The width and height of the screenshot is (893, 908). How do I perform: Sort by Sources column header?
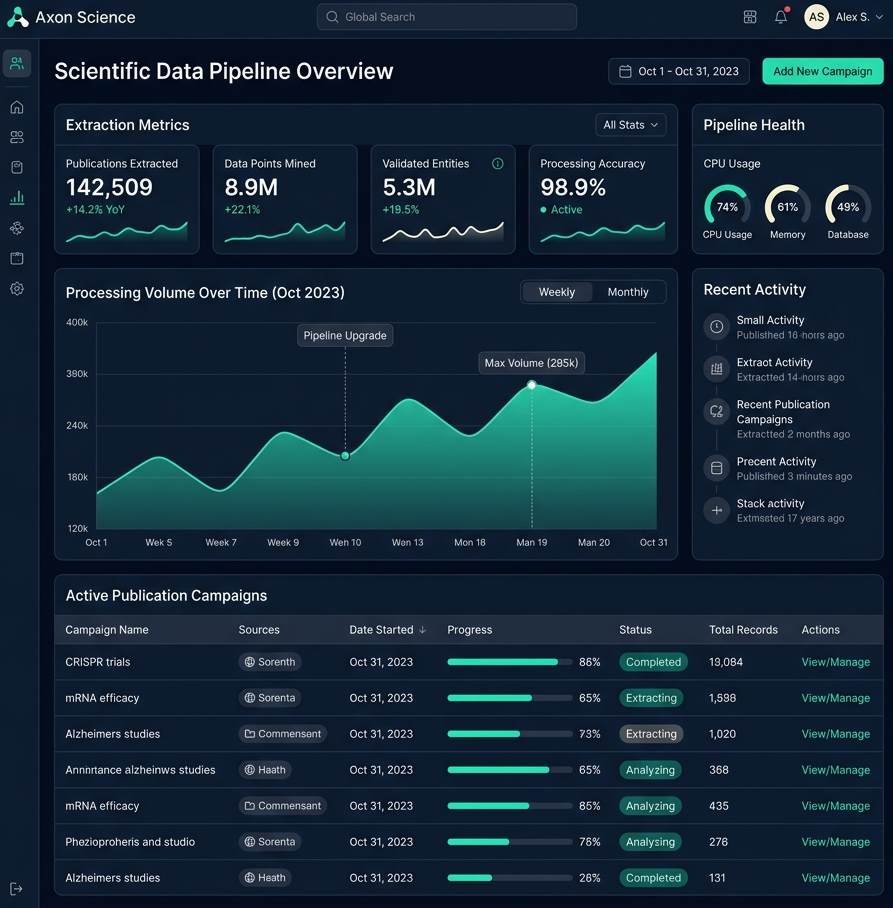point(259,629)
